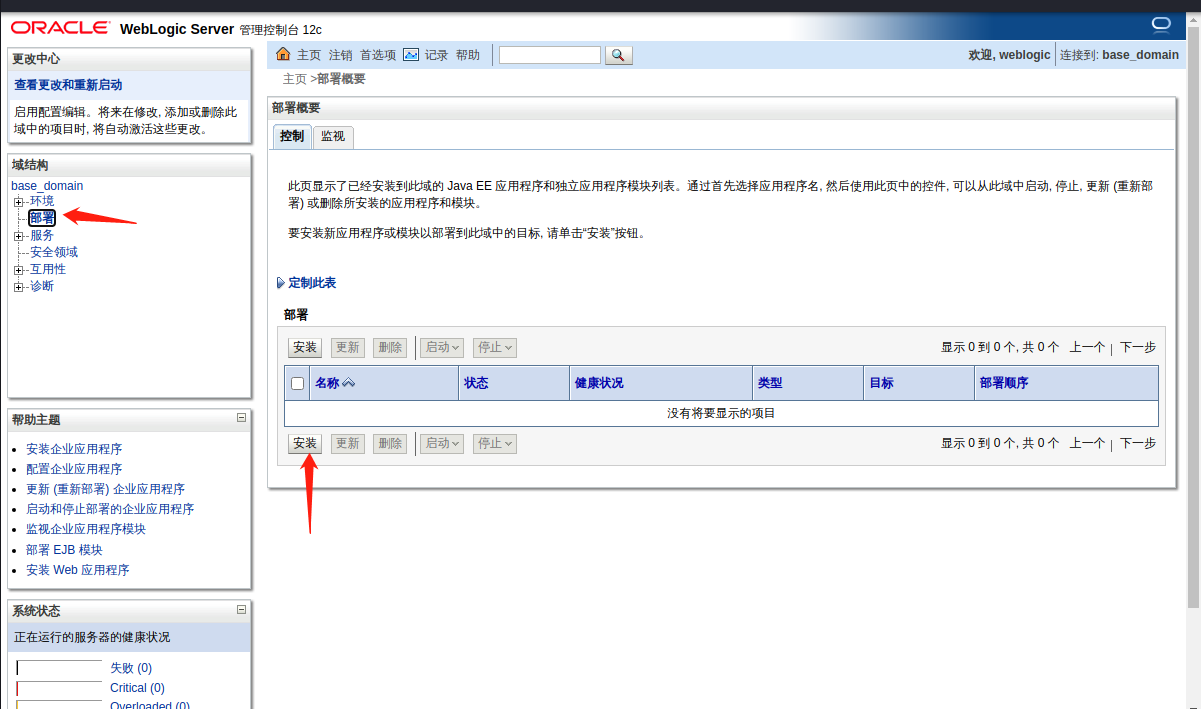Screen dimensions: 1201x709
Task: Click 失败 (0) health status link
Action: pos(131,668)
